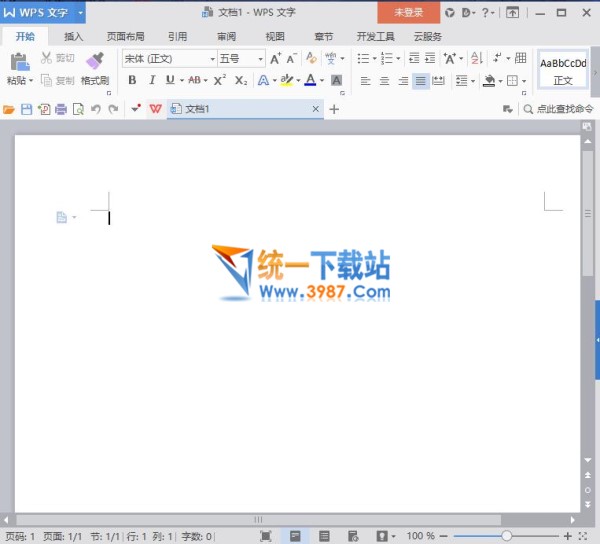Apply subscript formatting
The width and height of the screenshot is (600, 544).
(x=241, y=80)
